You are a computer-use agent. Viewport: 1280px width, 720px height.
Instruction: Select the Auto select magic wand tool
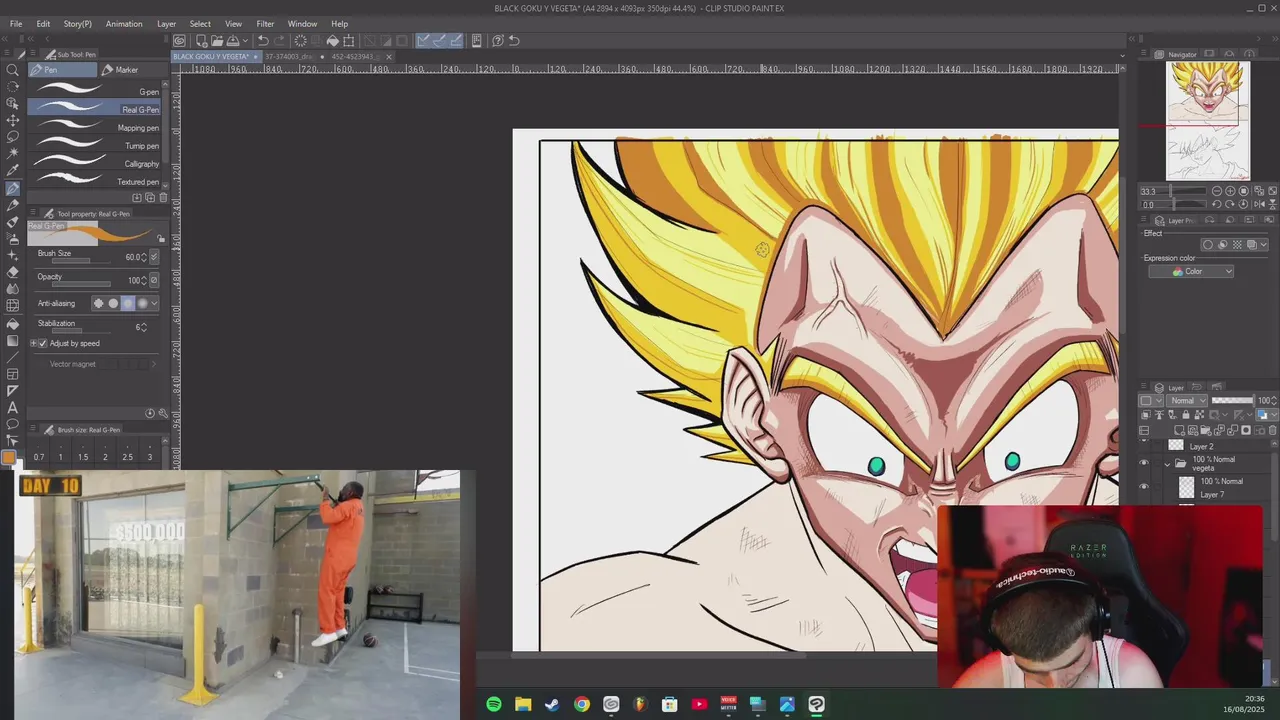(12, 154)
